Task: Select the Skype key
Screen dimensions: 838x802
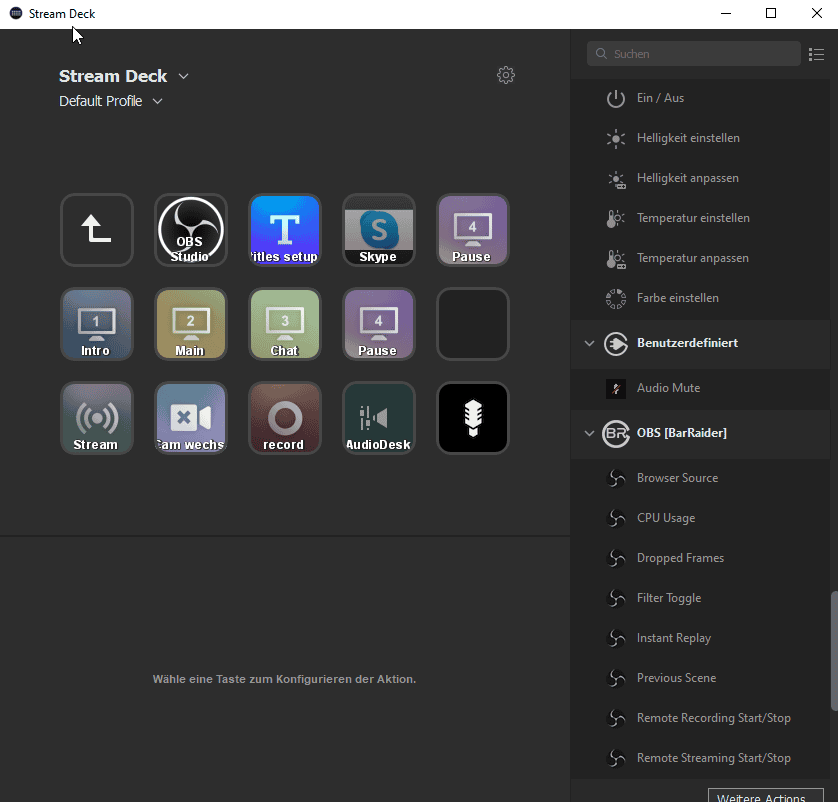Action: [379, 230]
